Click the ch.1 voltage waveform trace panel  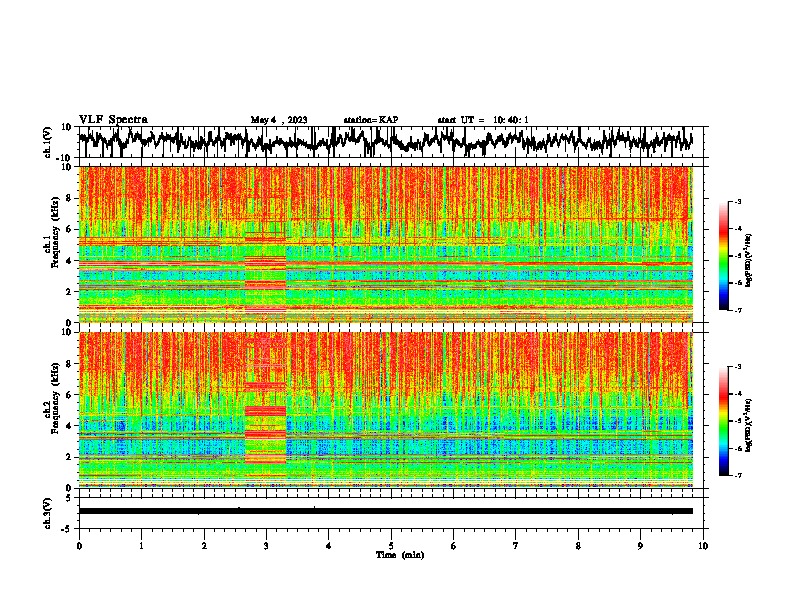pyautogui.click(x=391, y=142)
